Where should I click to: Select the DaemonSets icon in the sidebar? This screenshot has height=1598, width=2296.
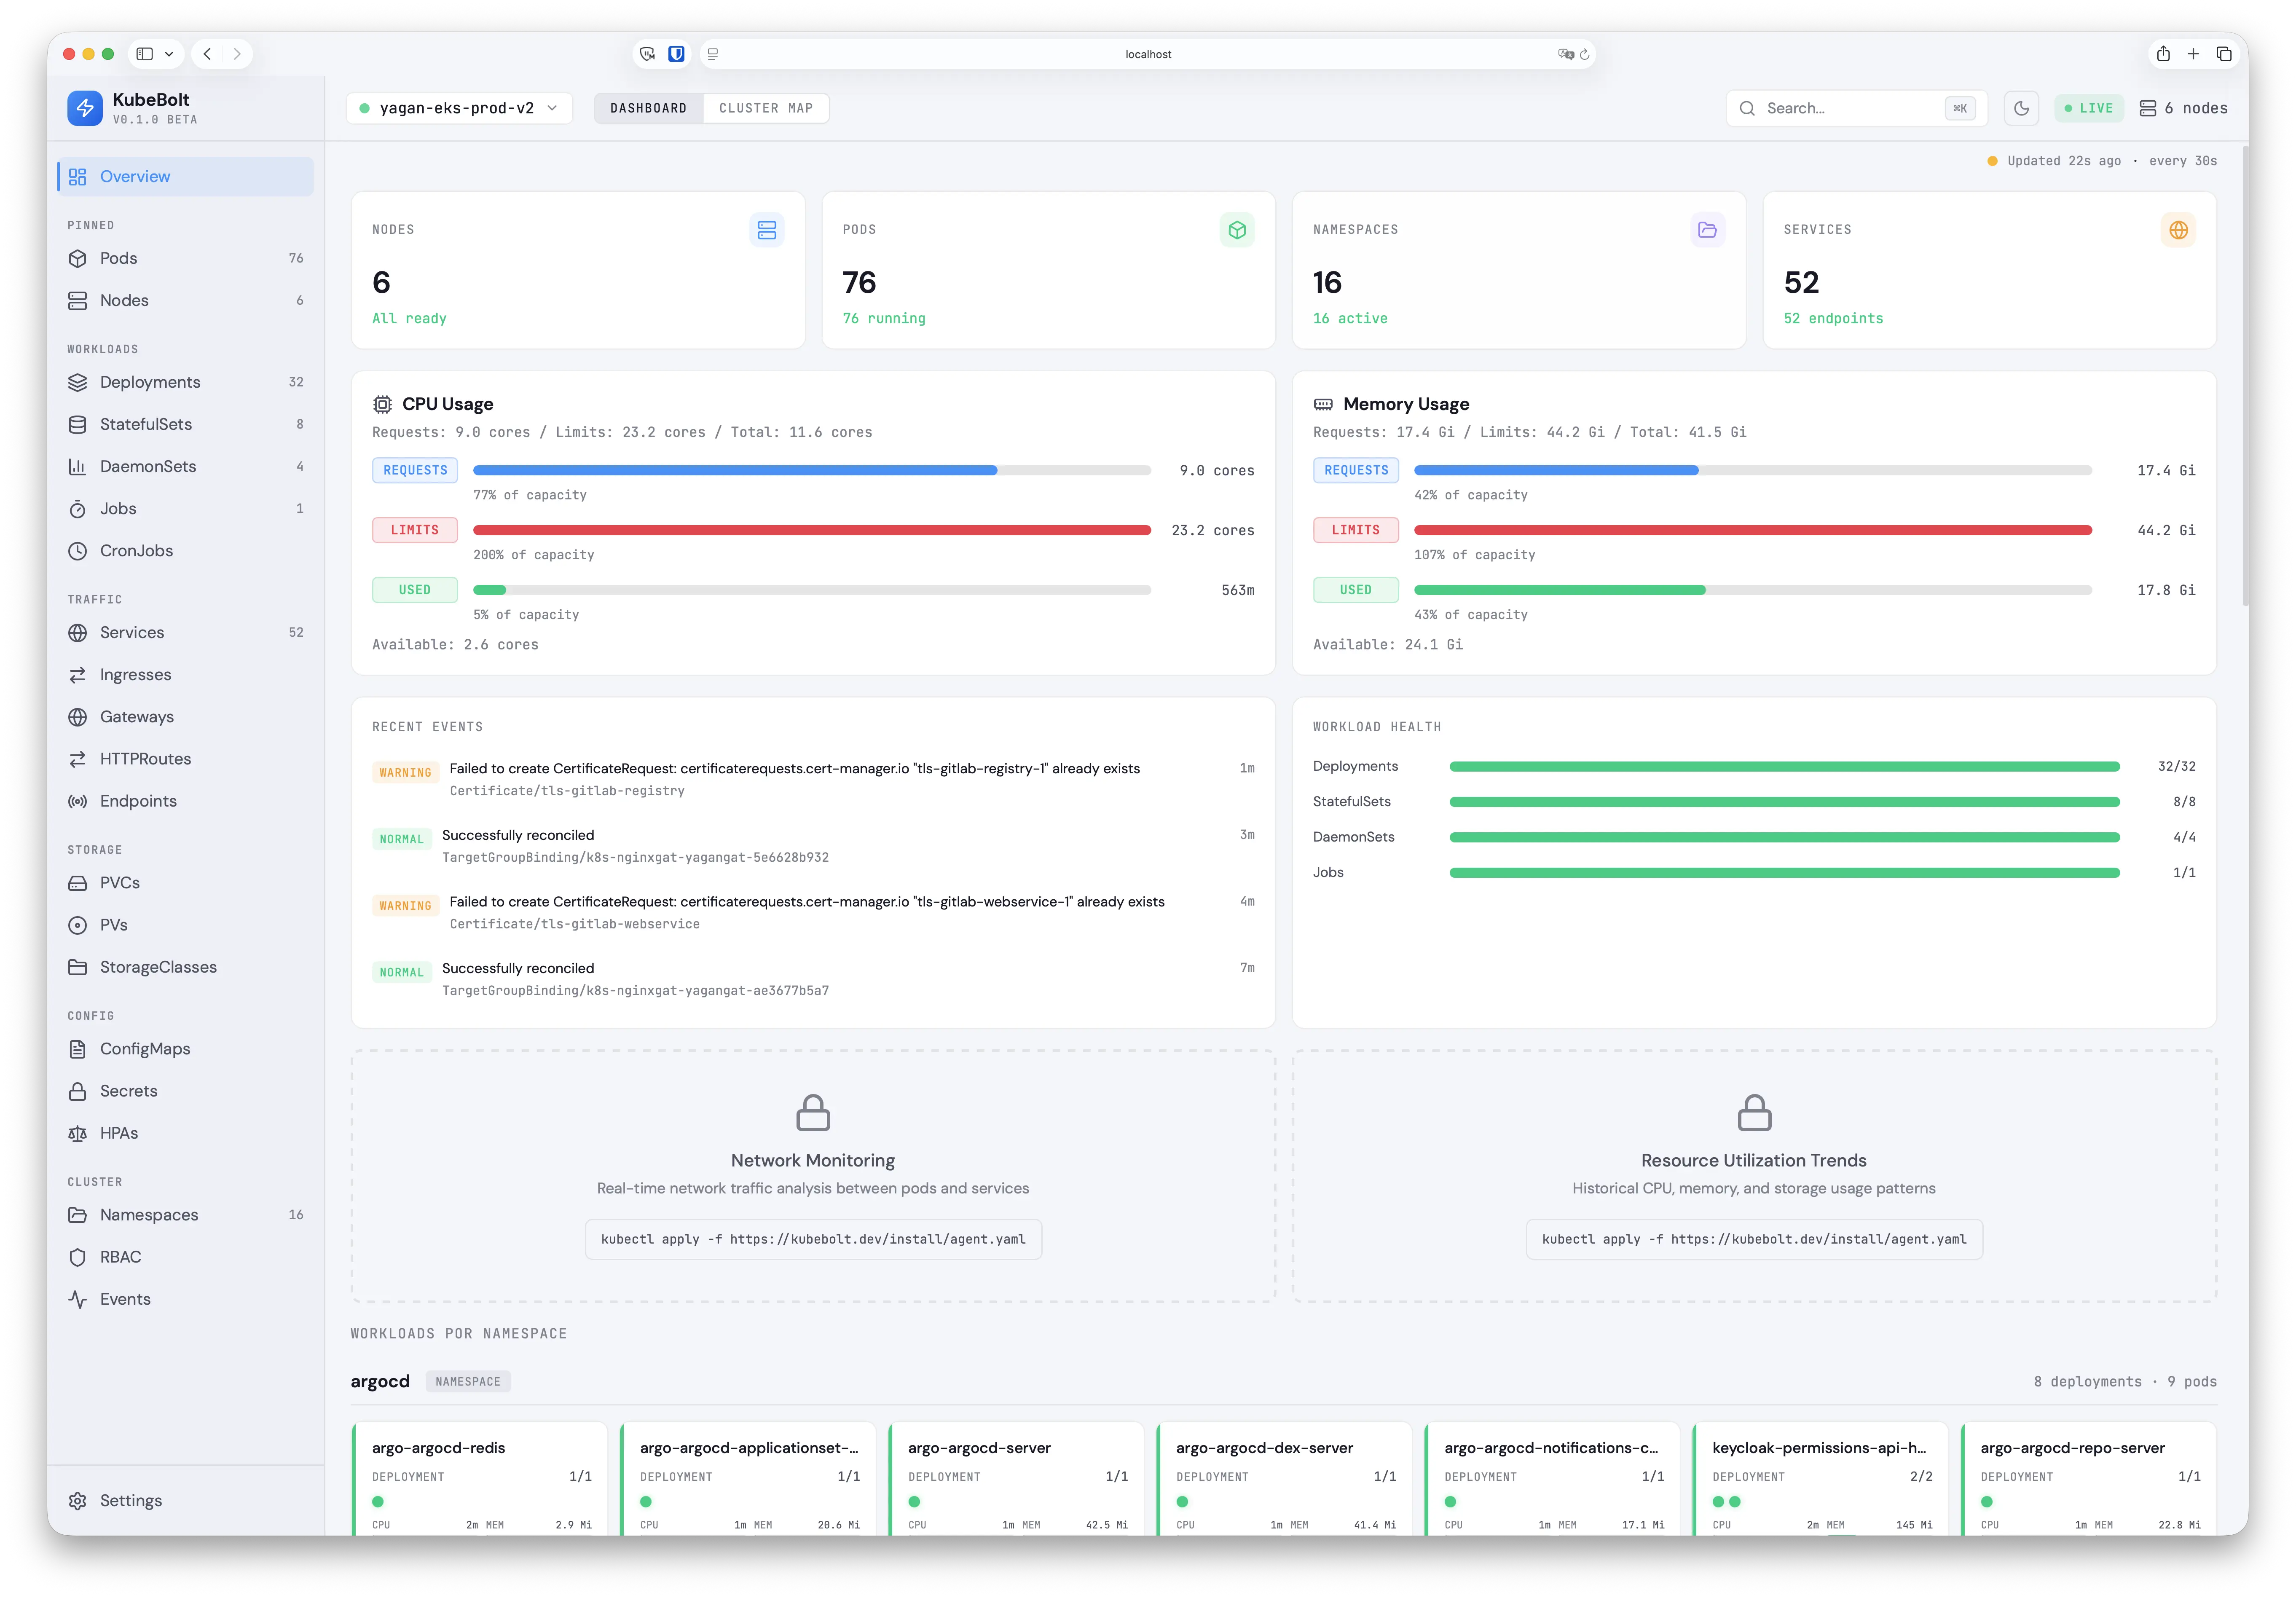[x=79, y=466]
